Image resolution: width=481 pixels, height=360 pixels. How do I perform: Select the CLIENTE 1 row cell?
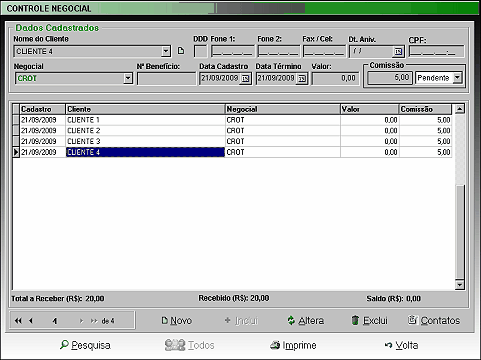(x=145, y=120)
